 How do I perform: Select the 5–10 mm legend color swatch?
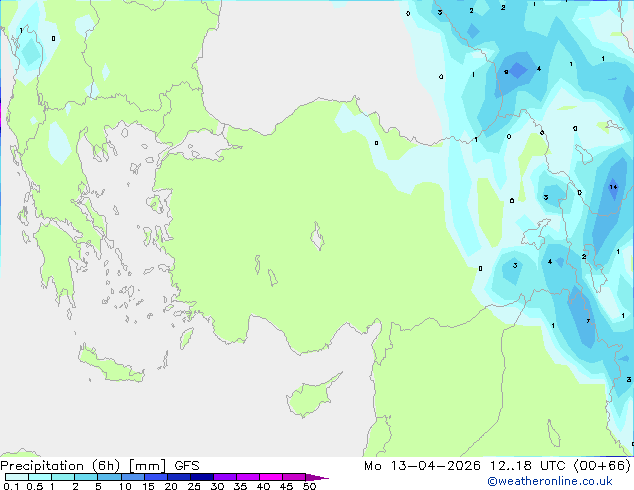click(x=109, y=477)
